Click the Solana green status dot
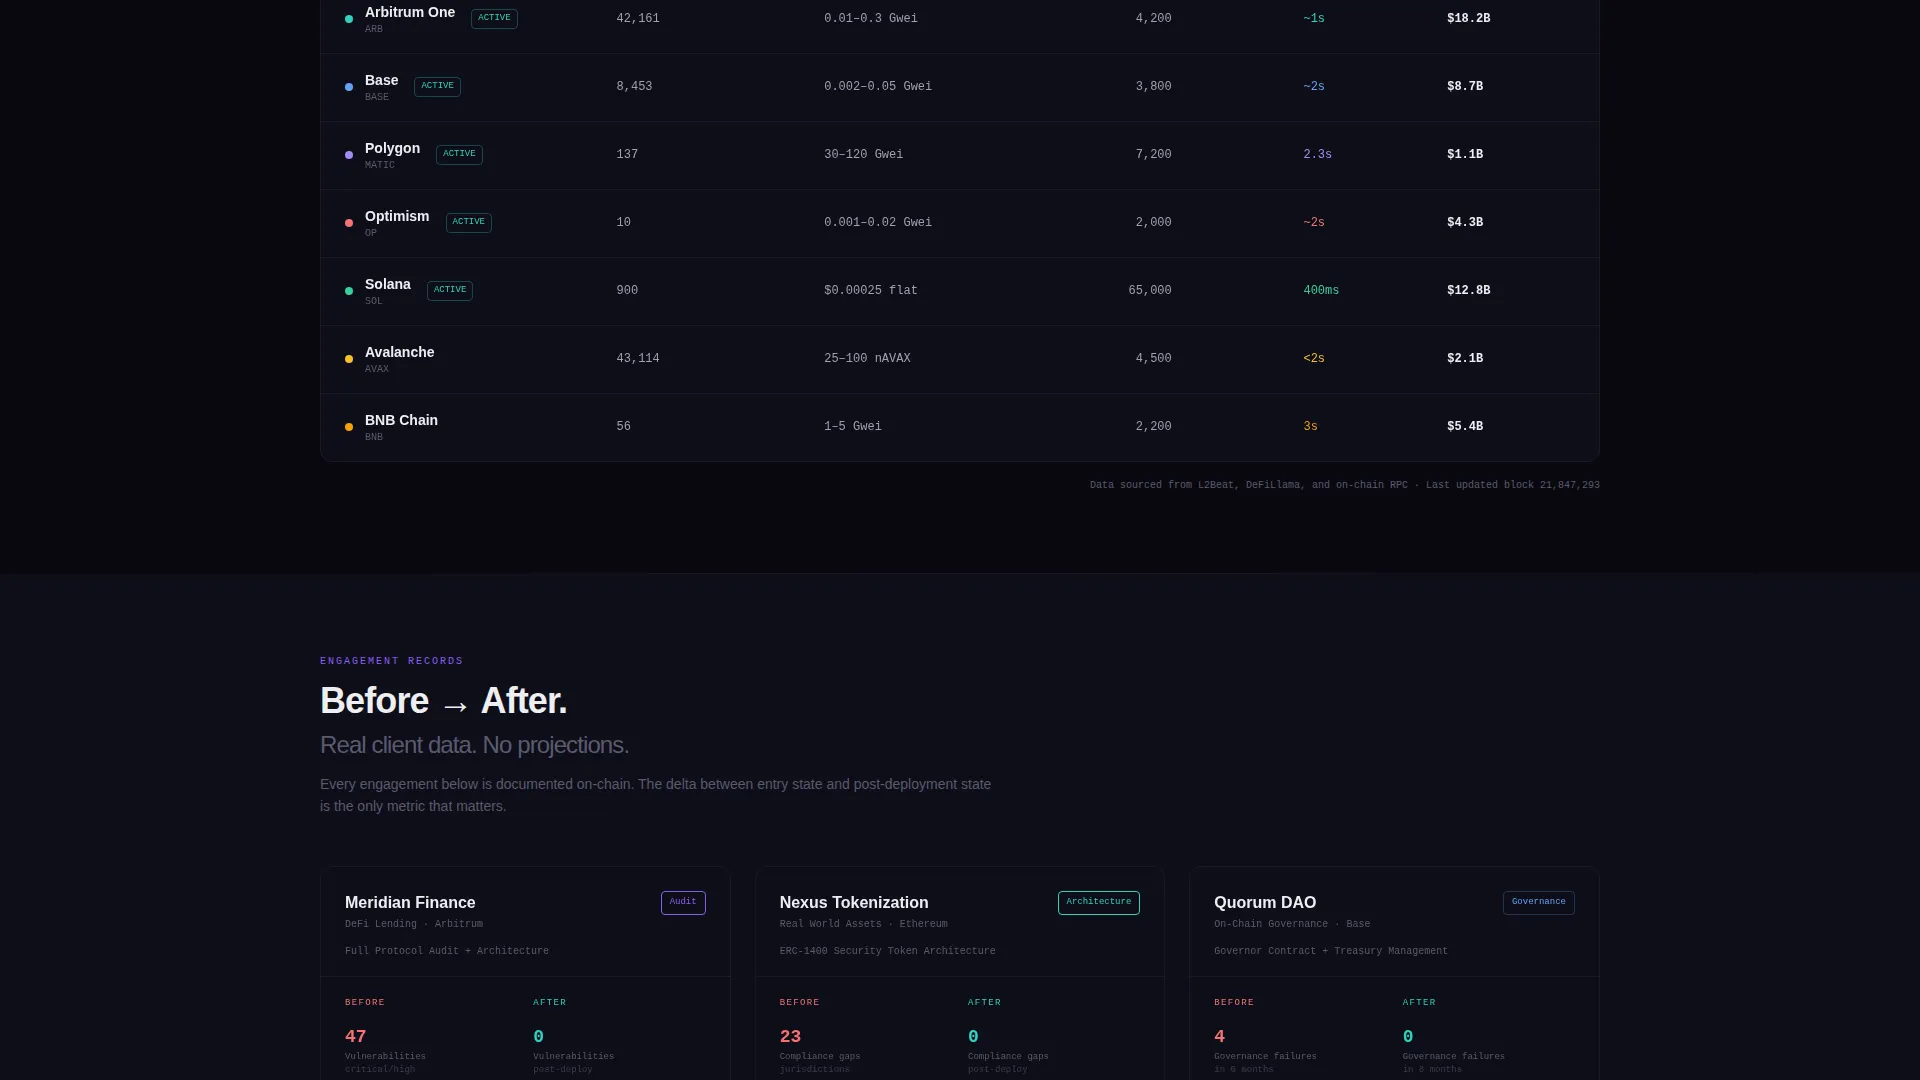Screen dimensions: 1920x1080 [349, 291]
